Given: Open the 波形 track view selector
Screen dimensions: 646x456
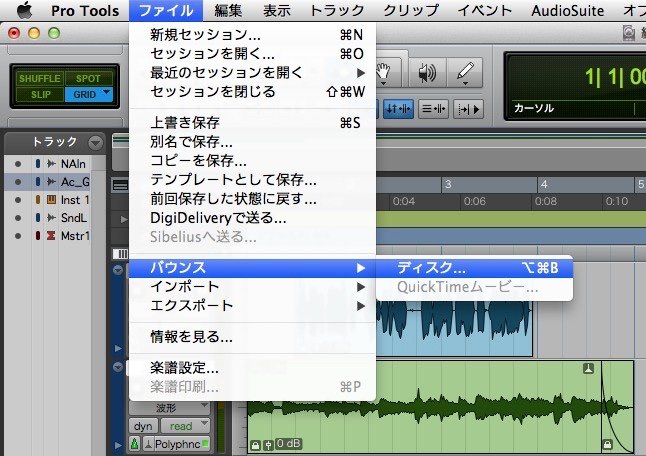Looking at the screenshot, I should [x=169, y=408].
